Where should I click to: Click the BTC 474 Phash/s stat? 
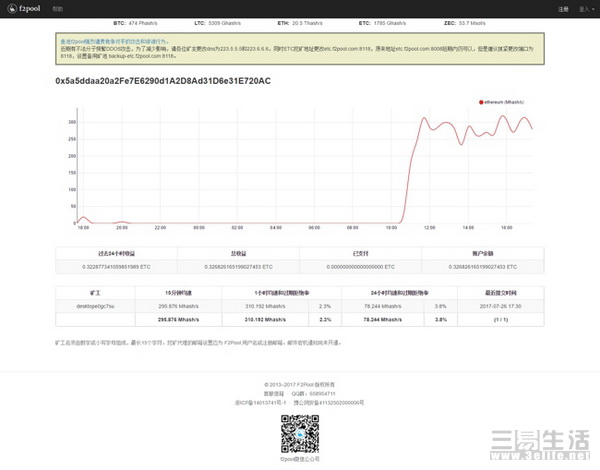135,23
